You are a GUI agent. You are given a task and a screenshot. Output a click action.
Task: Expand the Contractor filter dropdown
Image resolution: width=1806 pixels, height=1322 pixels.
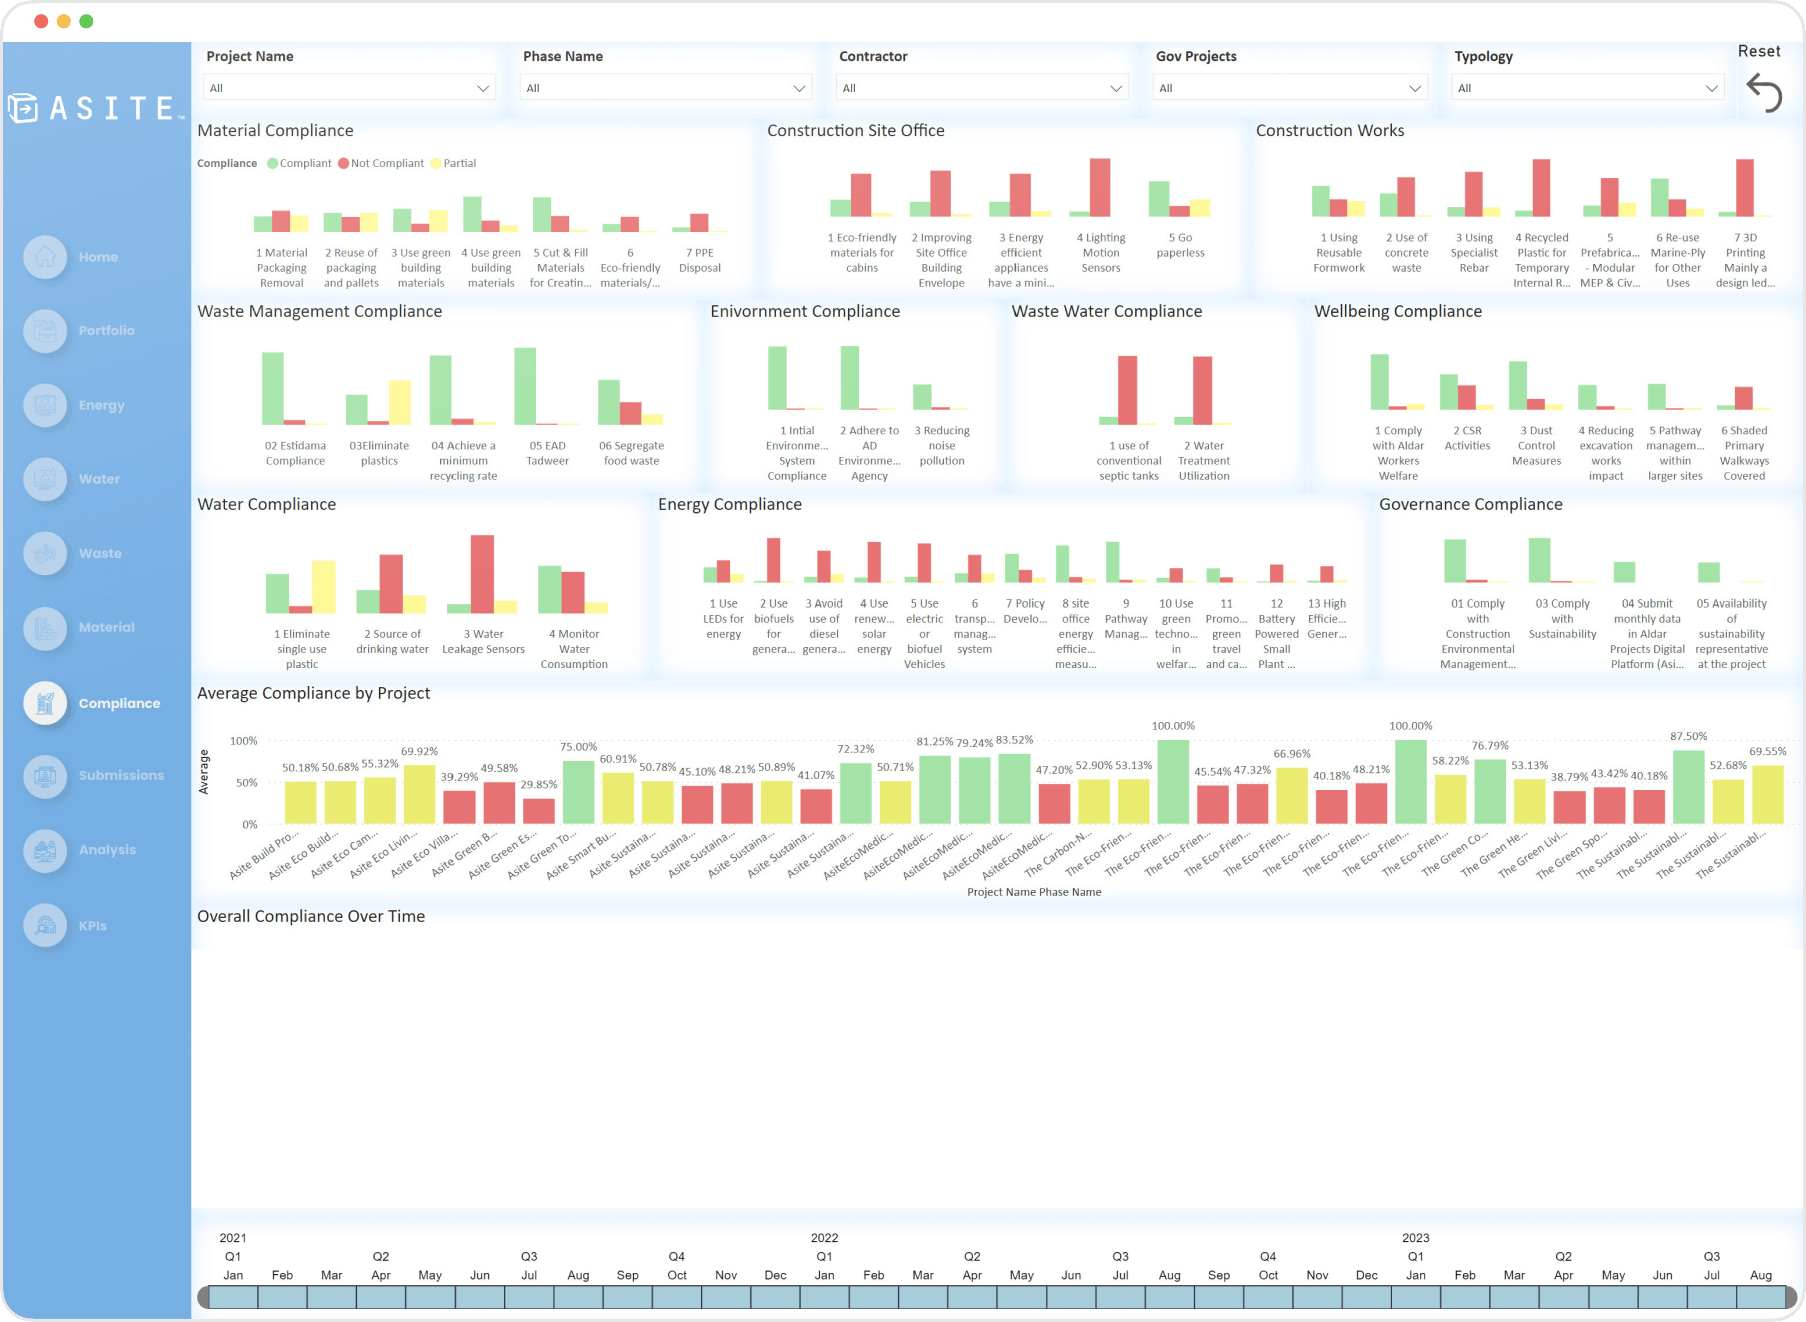pyautogui.click(x=981, y=87)
